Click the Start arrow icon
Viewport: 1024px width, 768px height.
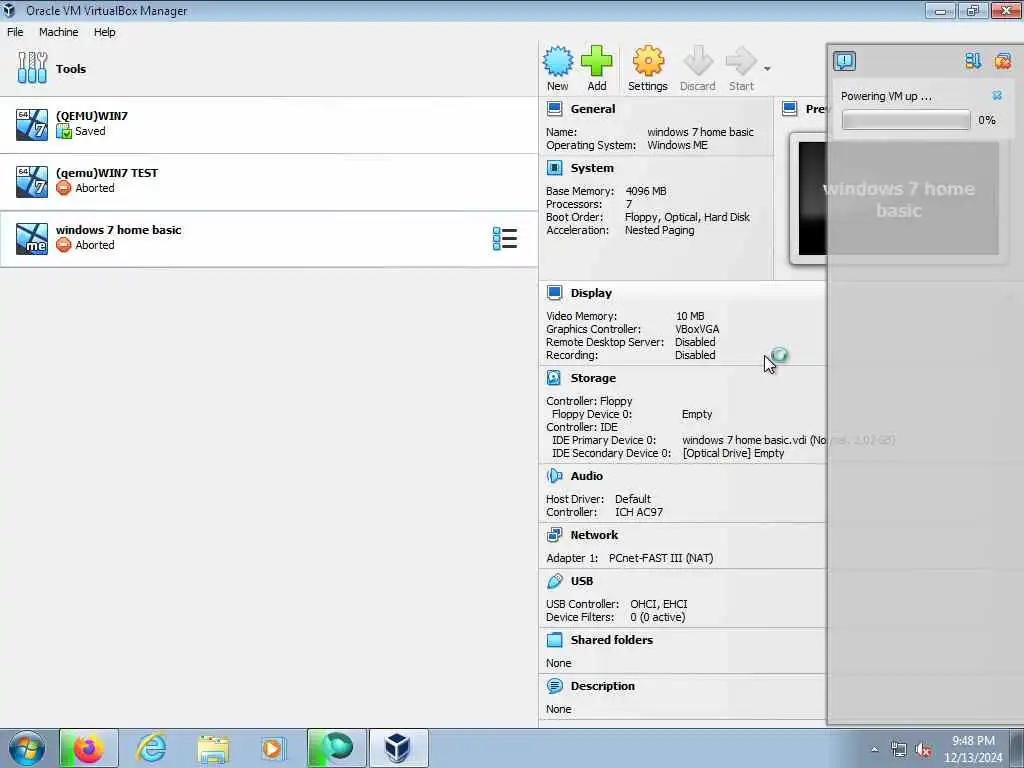[741, 61]
